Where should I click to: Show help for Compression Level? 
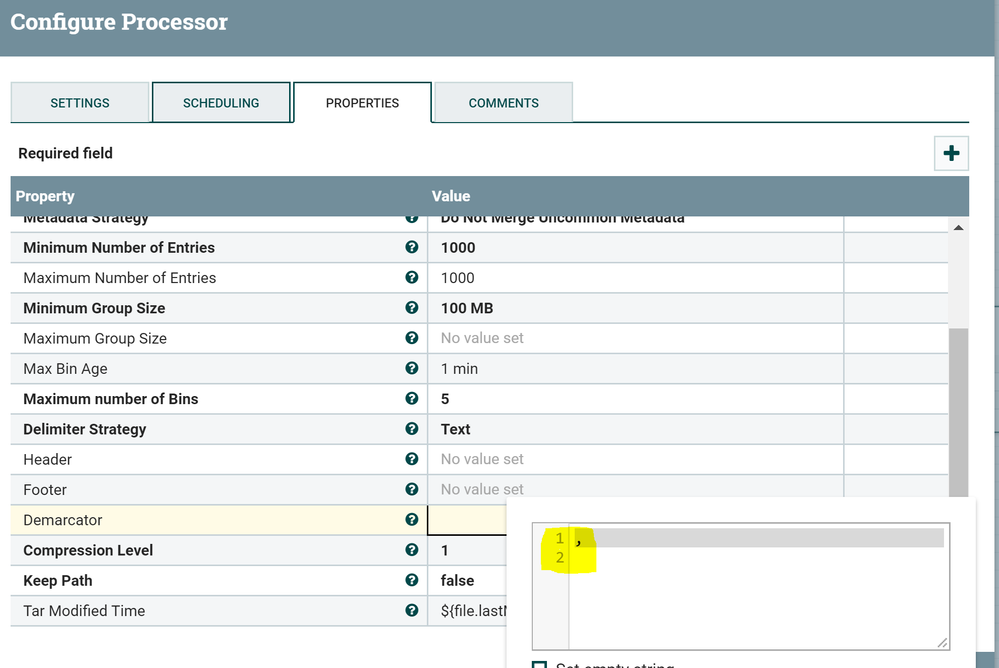412,549
